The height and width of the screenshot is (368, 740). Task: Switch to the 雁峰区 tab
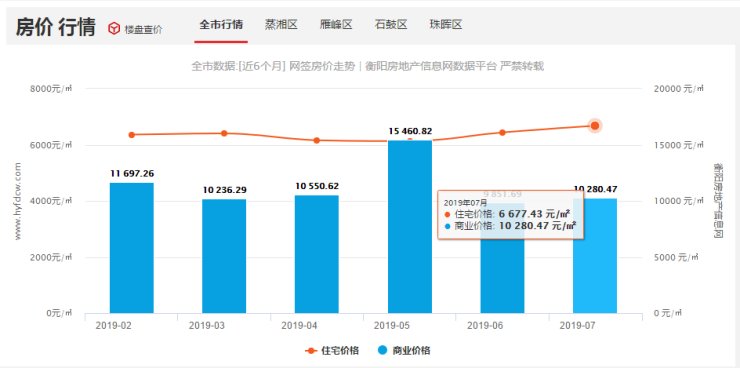[x=336, y=25]
